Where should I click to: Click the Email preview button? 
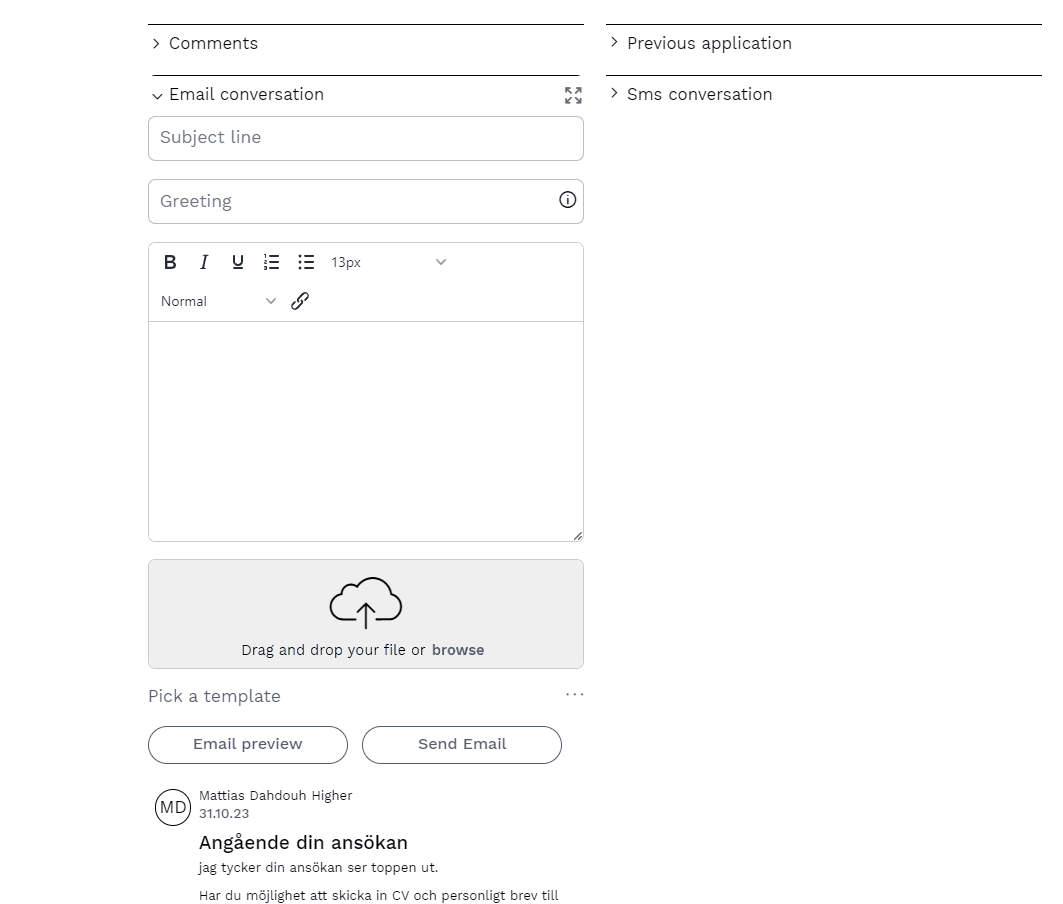point(248,744)
